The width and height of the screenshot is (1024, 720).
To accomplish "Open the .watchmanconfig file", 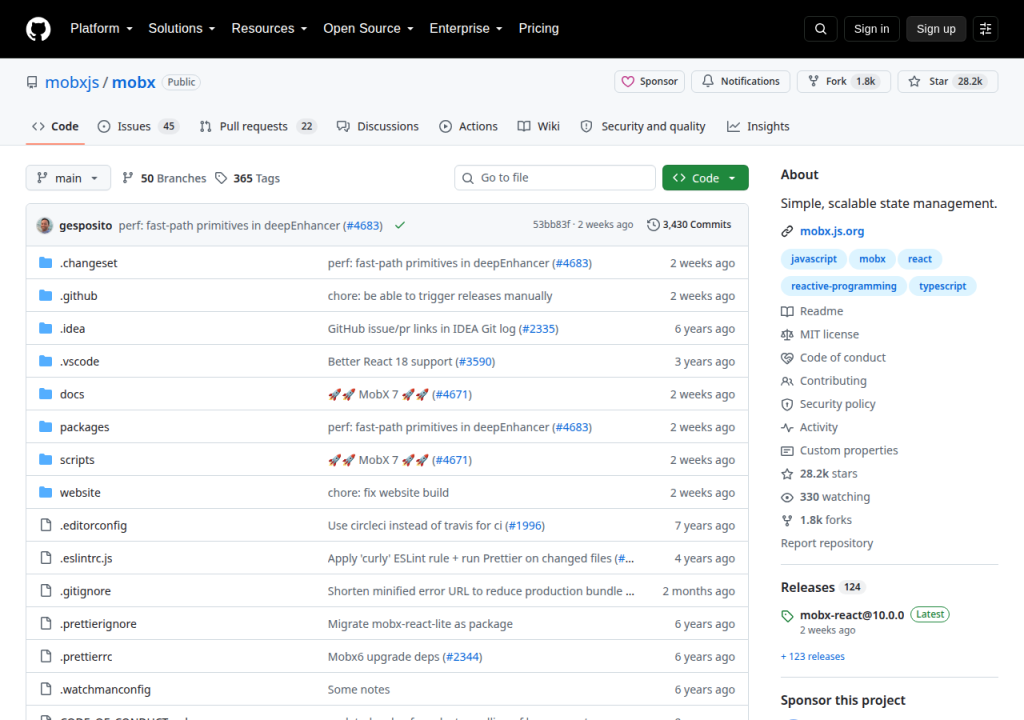I will 105,689.
